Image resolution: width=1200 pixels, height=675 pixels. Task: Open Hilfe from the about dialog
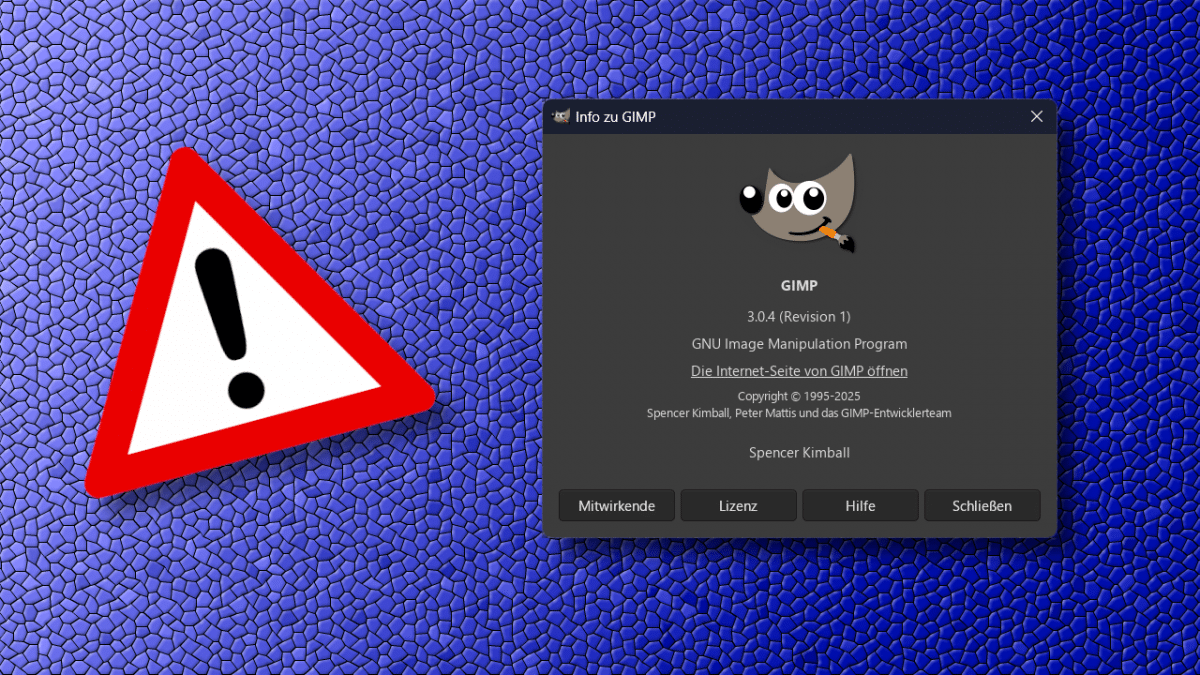[x=860, y=506]
